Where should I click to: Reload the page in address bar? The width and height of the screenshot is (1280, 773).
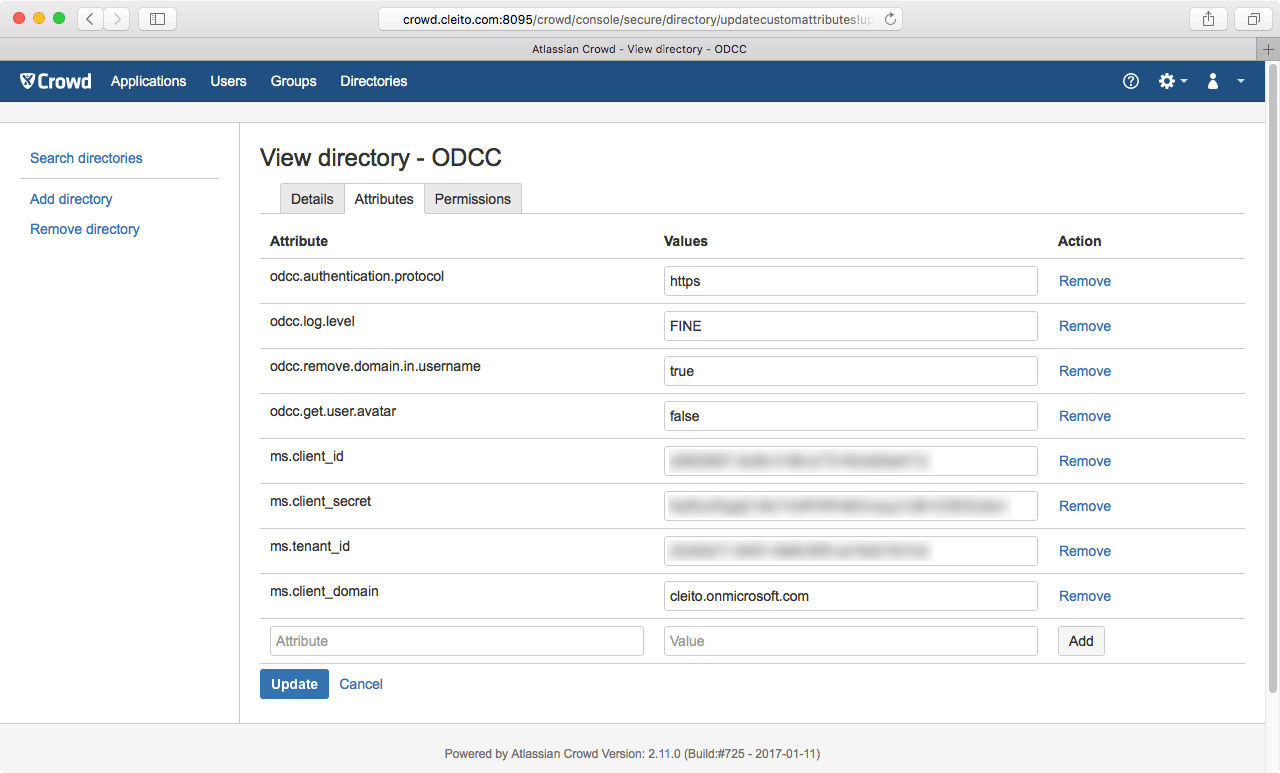point(890,18)
